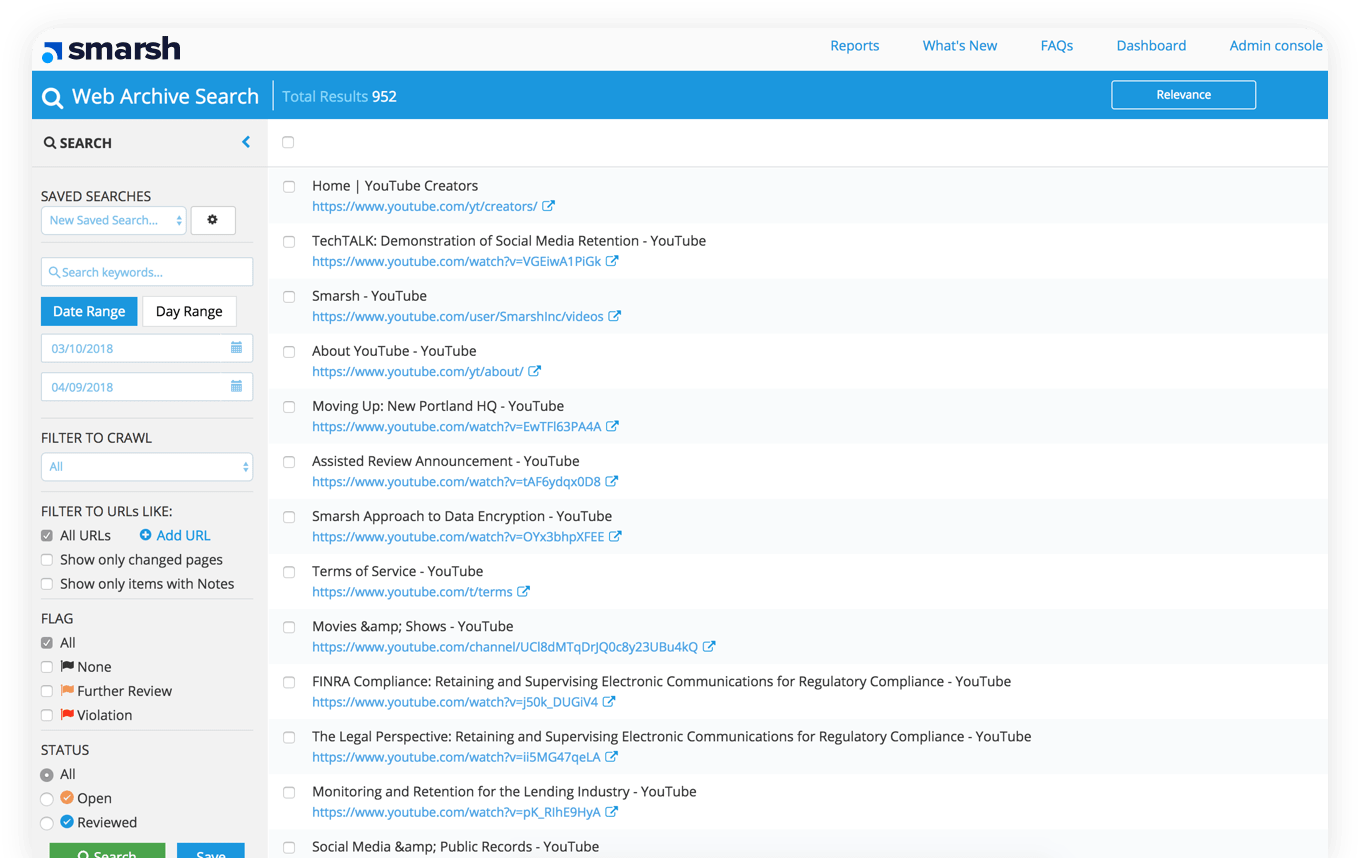Open external link icon for SmarshInc videos URL
This screenshot has width=1360, height=858.
615,316
